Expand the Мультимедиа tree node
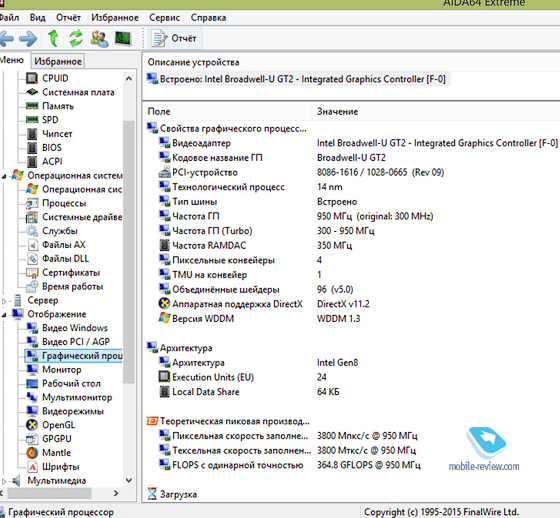 click(x=4, y=481)
